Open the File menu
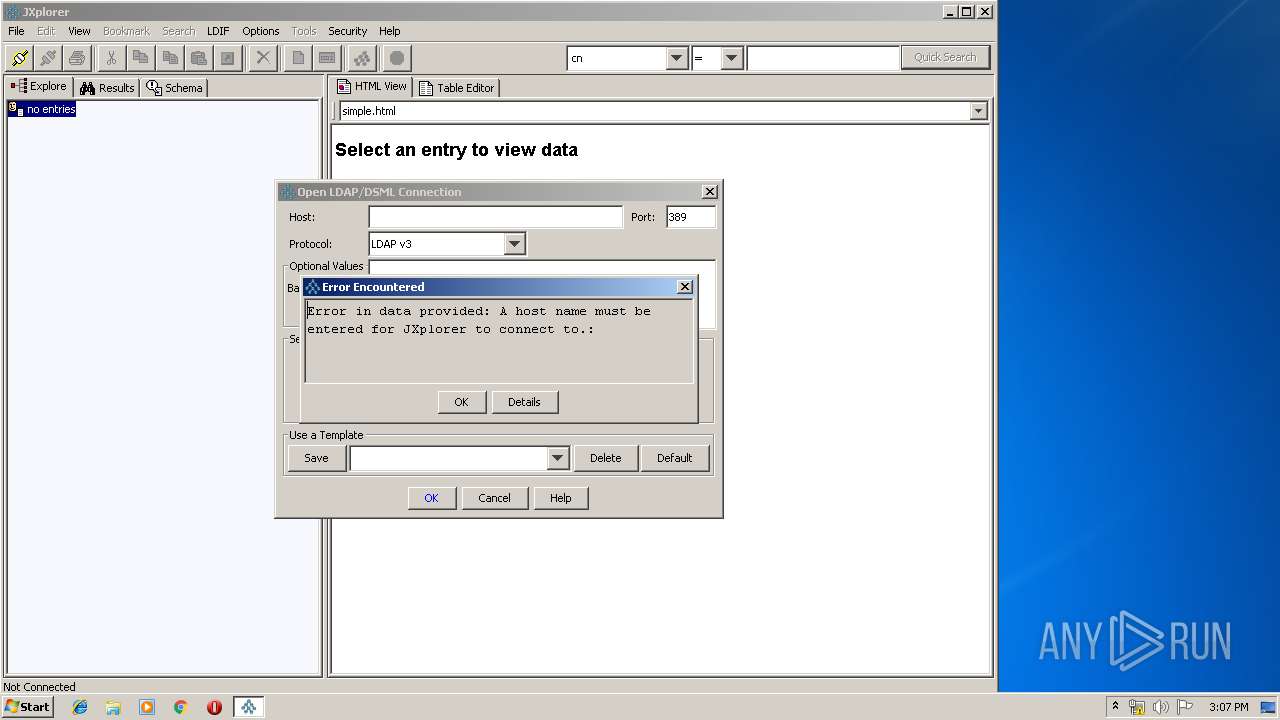This screenshot has width=1280, height=720. pos(16,31)
